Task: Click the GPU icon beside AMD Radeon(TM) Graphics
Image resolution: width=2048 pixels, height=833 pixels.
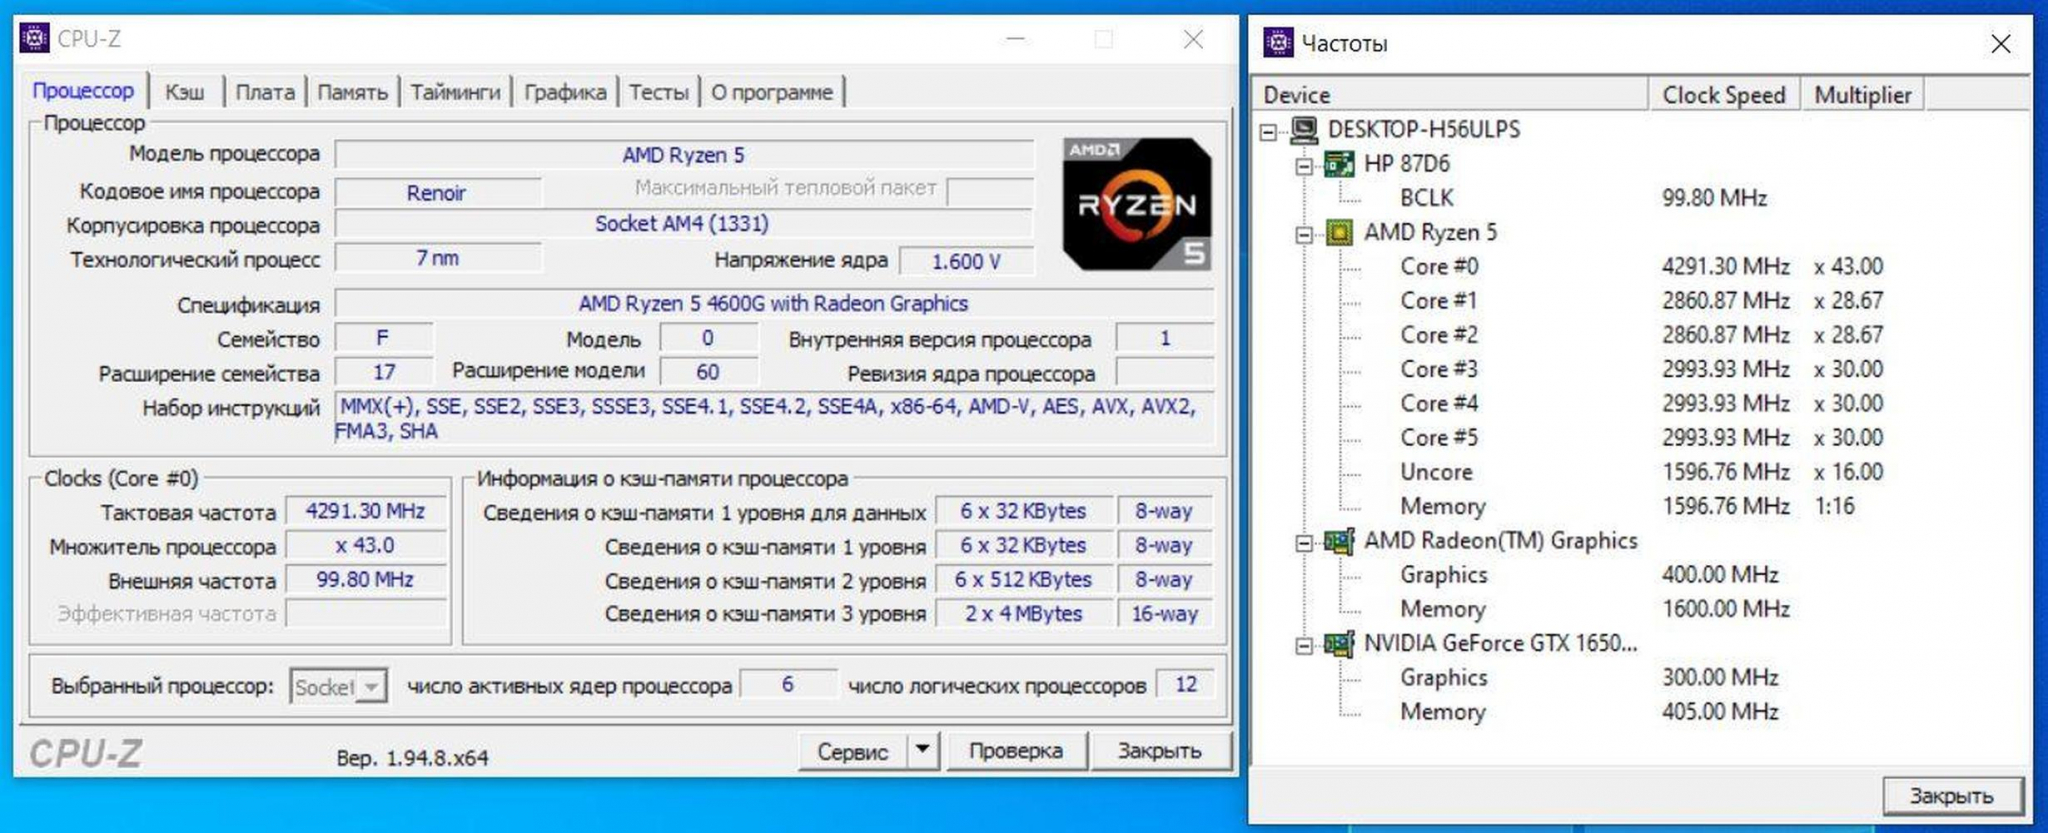Action: [1339, 541]
